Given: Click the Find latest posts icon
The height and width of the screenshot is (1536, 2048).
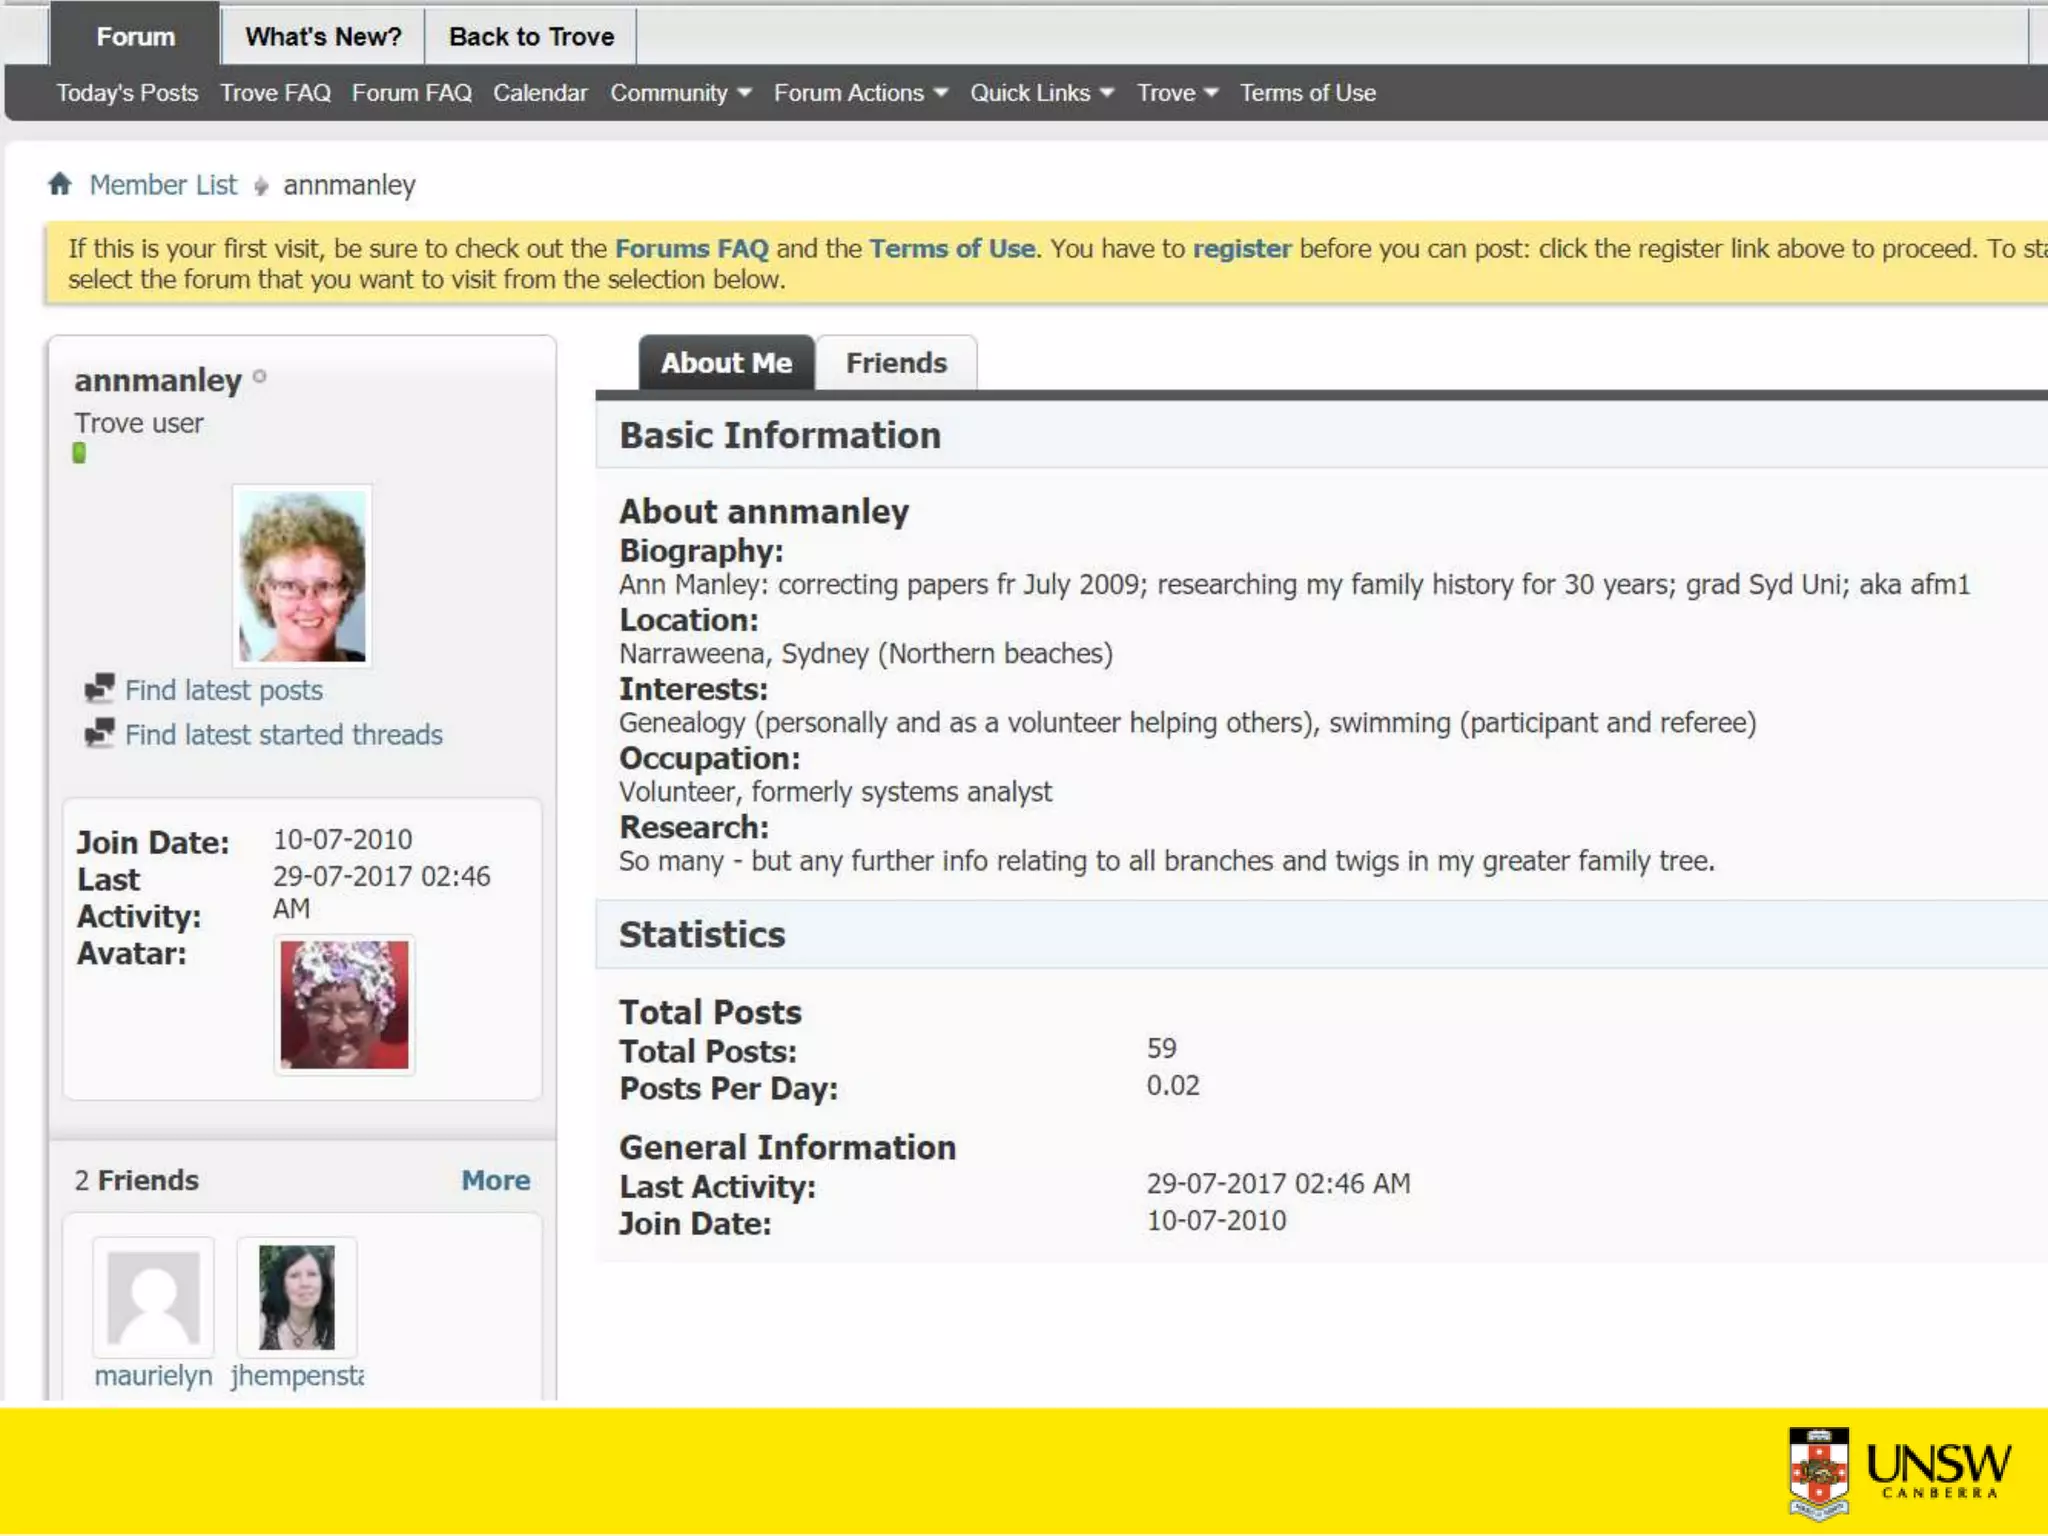Looking at the screenshot, I should pyautogui.click(x=99, y=688).
